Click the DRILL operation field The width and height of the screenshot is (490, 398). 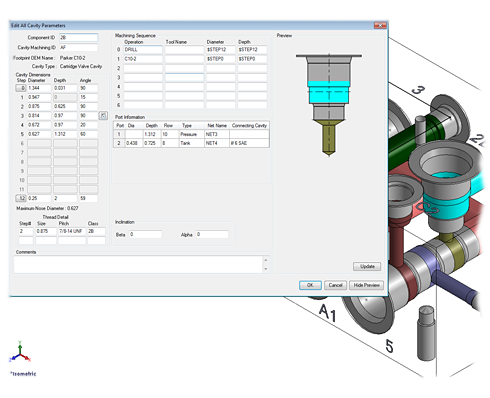click(143, 50)
